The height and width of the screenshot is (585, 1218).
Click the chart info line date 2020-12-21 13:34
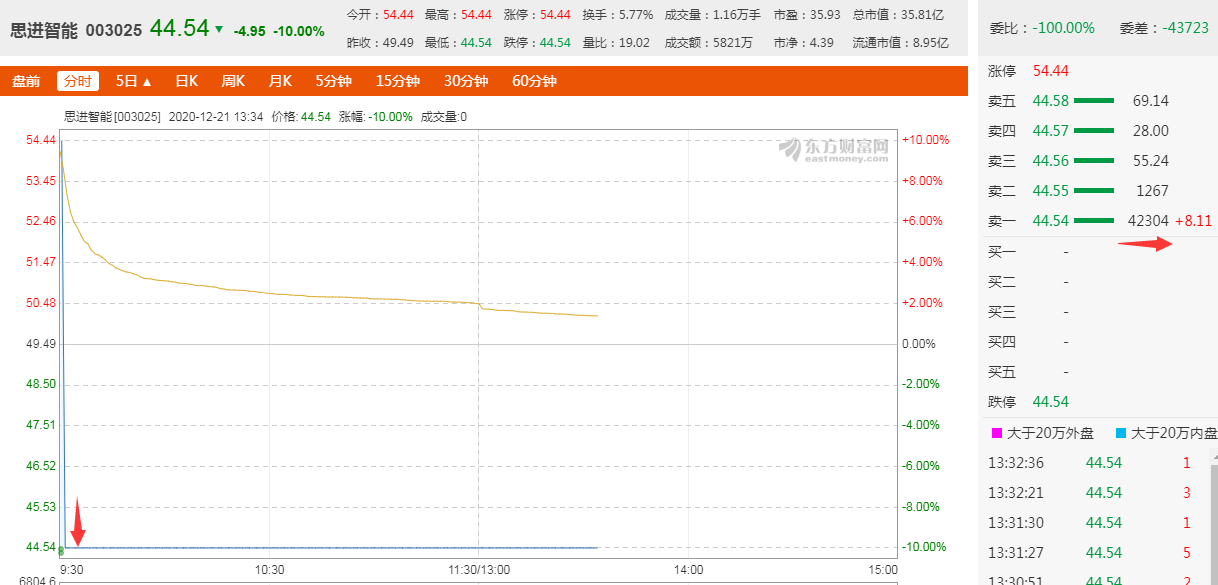click(x=216, y=117)
